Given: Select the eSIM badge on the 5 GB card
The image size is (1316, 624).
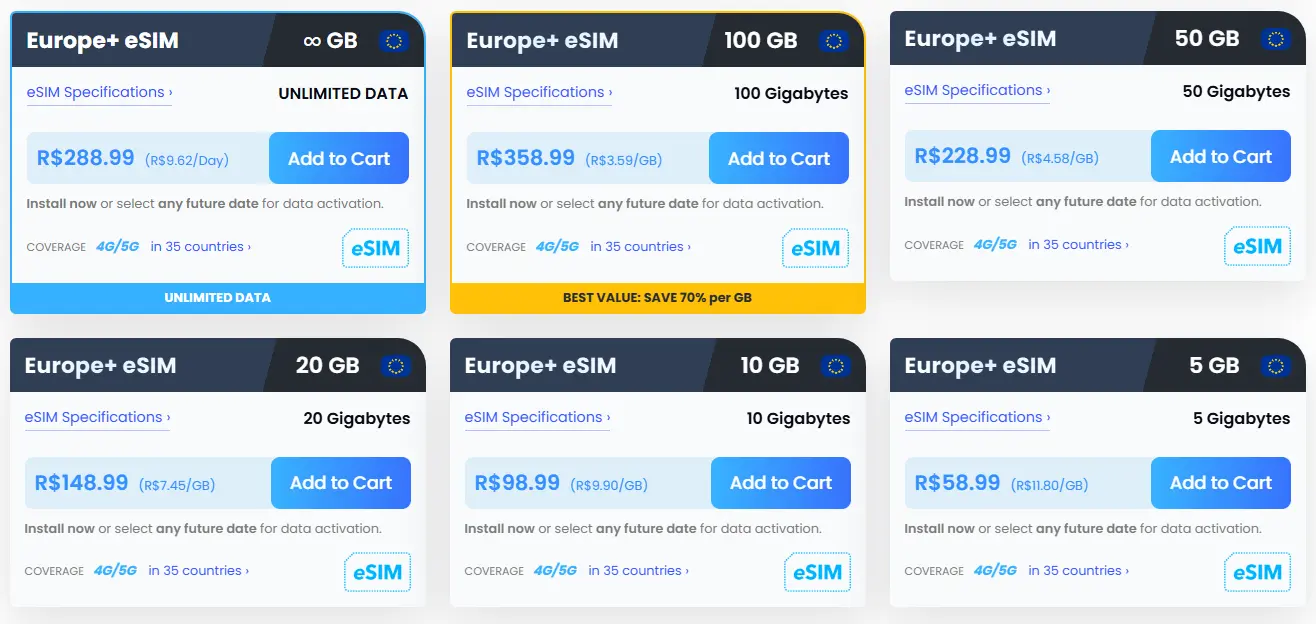Looking at the screenshot, I should coord(1257,572).
